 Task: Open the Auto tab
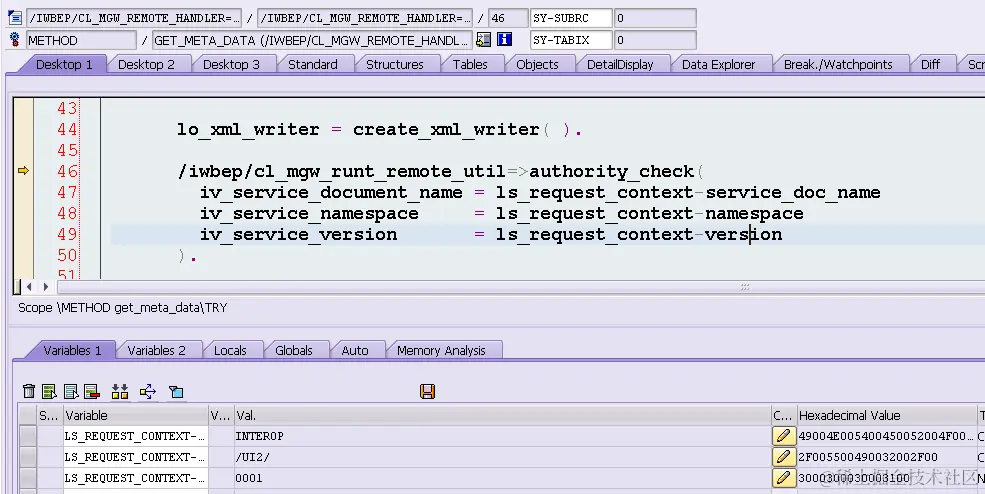click(x=355, y=350)
